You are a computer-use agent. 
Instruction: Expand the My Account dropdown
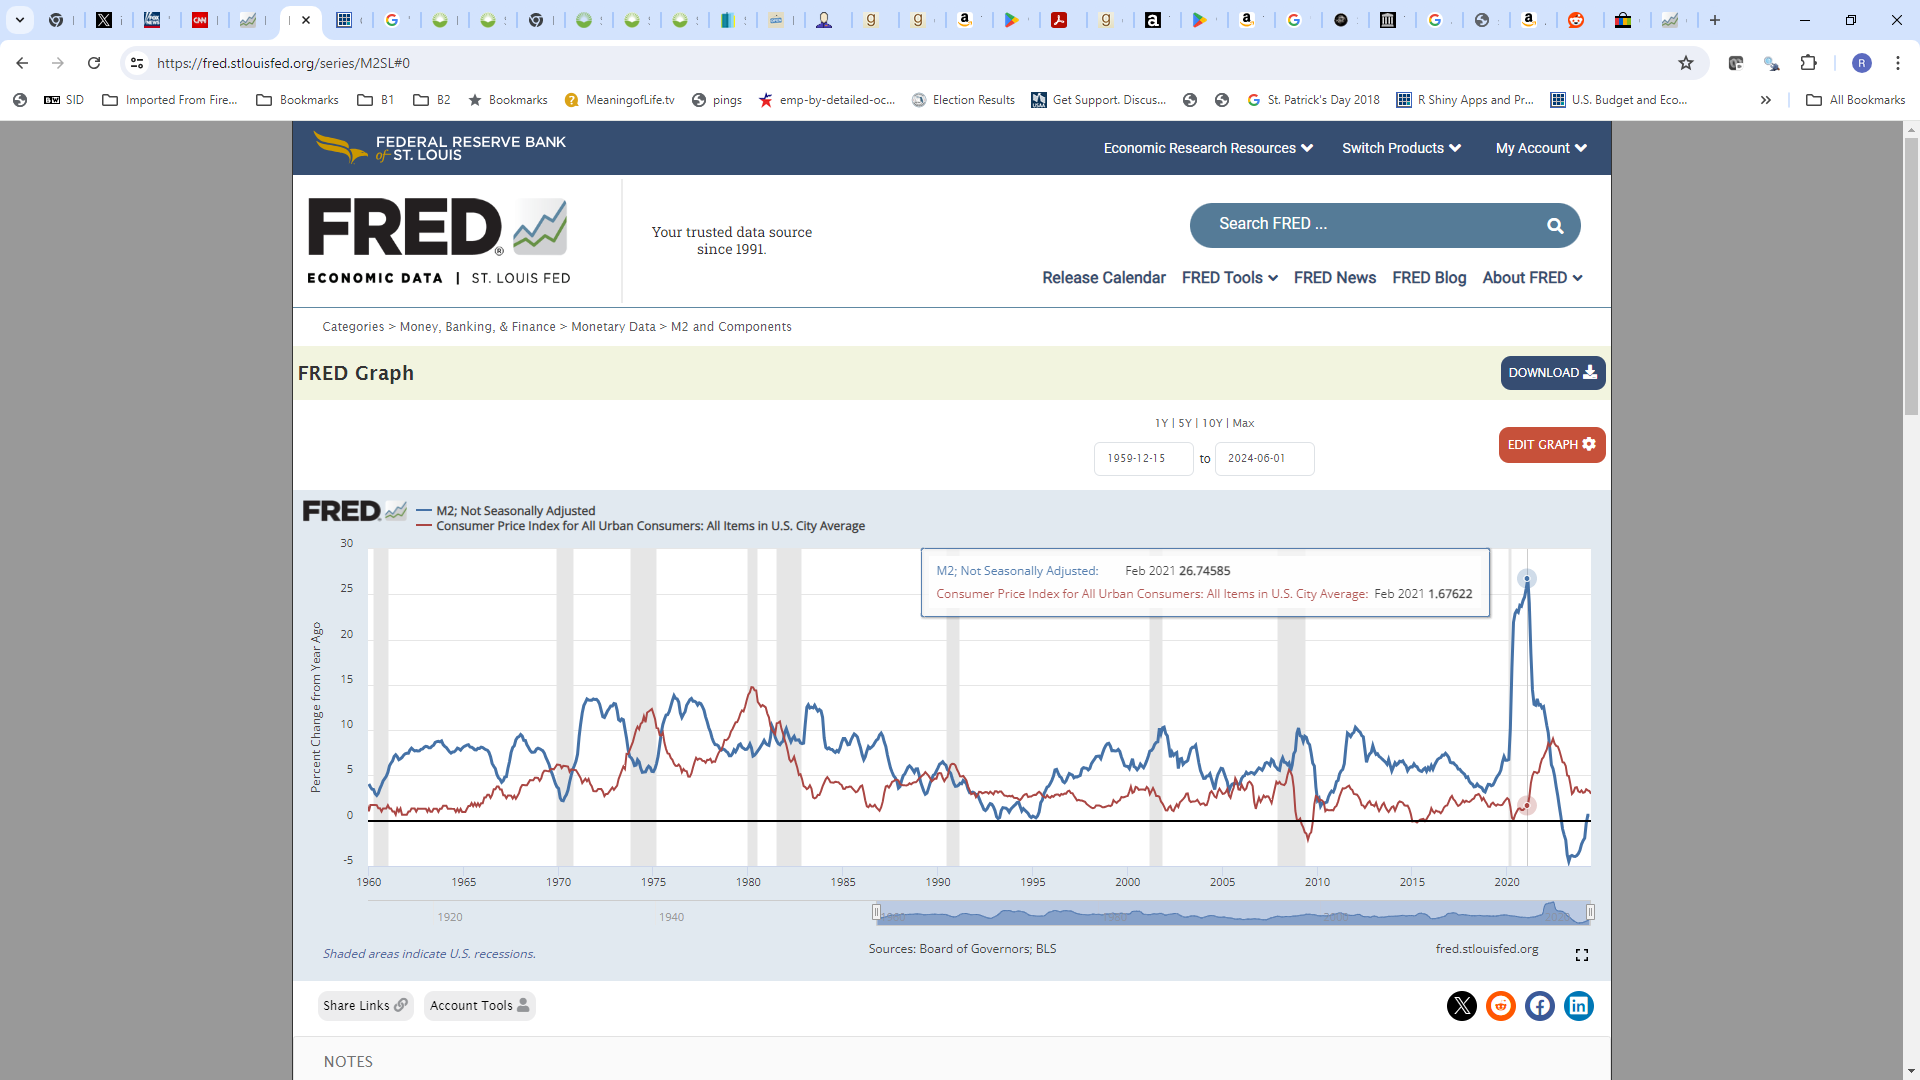(x=1539, y=148)
